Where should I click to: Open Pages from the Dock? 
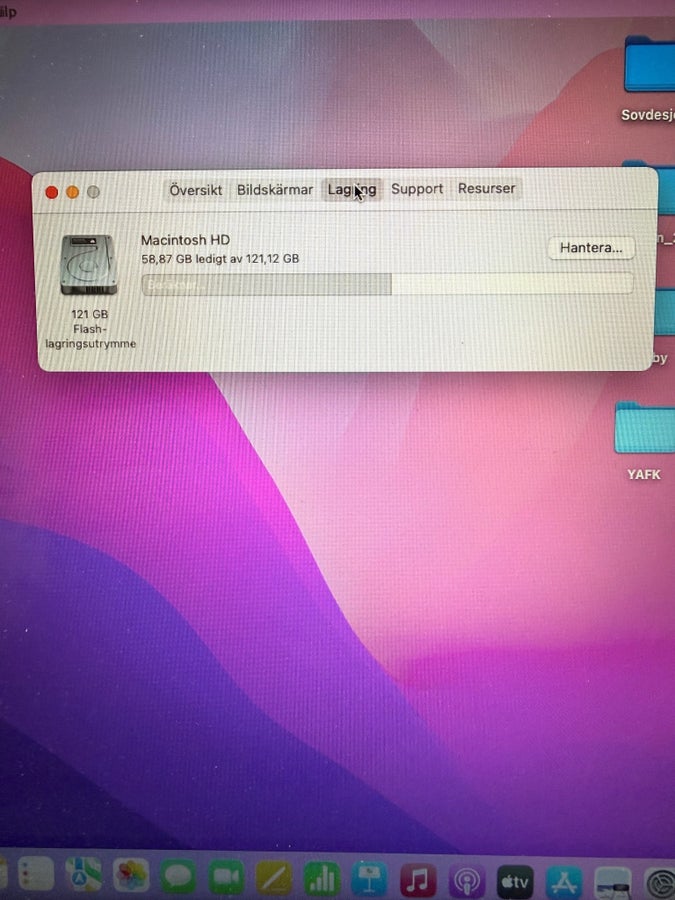click(274, 878)
